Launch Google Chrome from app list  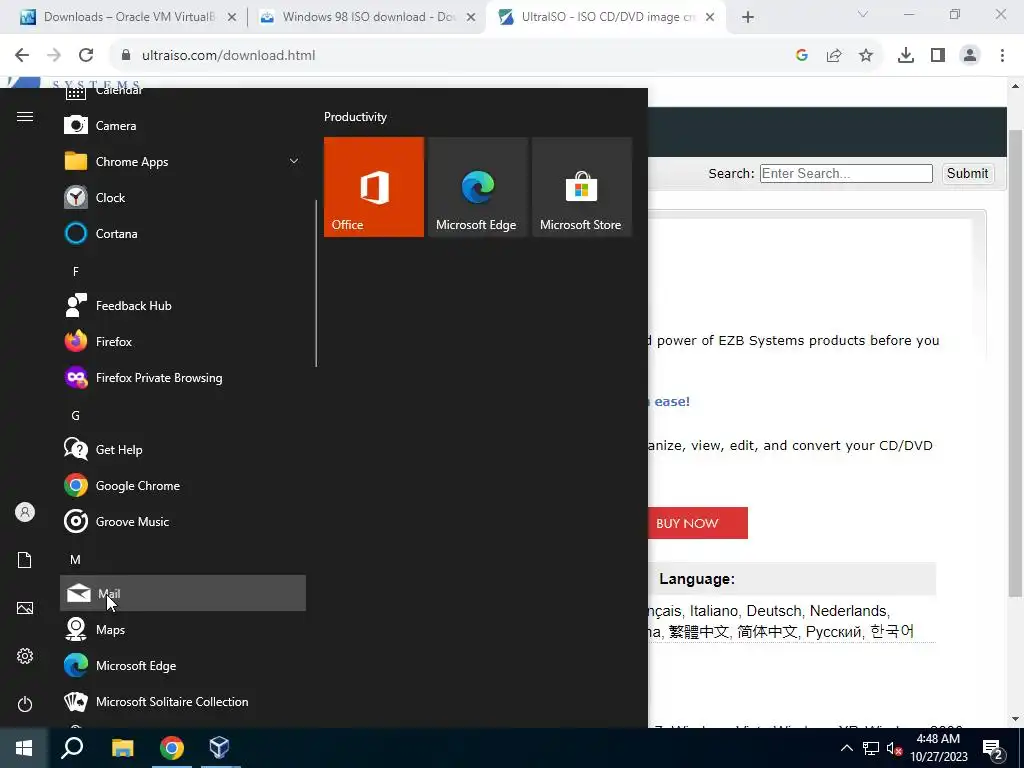pyautogui.click(x=183, y=485)
